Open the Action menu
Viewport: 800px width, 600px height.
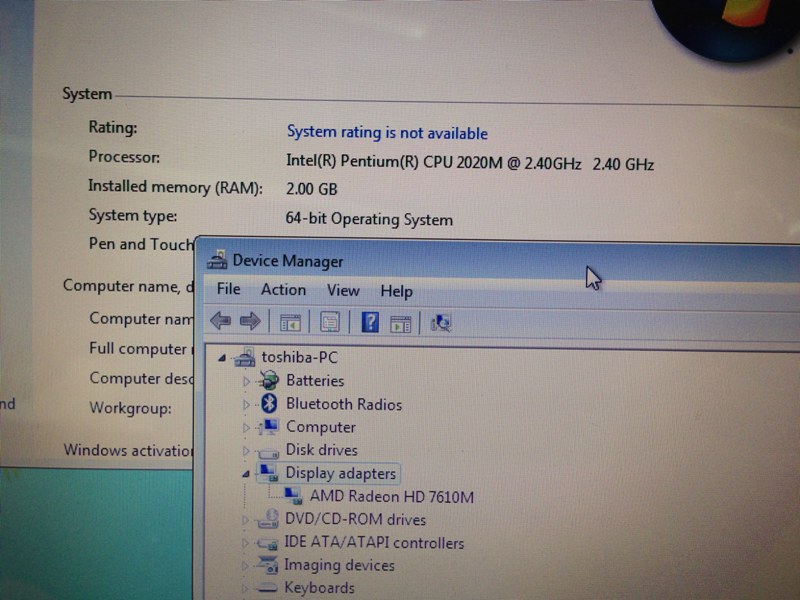pos(283,291)
